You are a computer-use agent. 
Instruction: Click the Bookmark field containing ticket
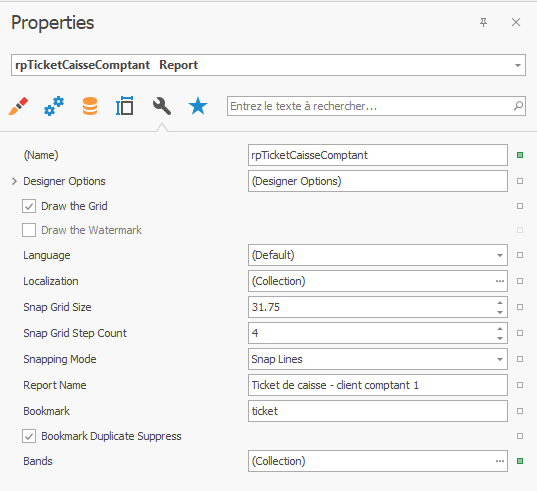coord(378,411)
